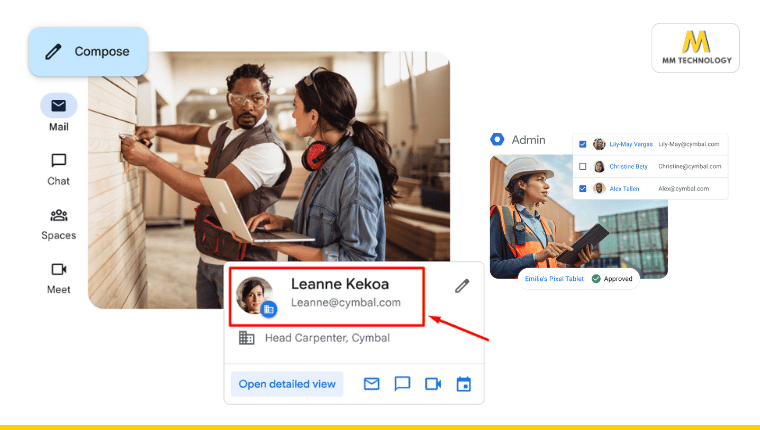Click the Approved status text

pyautogui.click(x=618, y=279)
